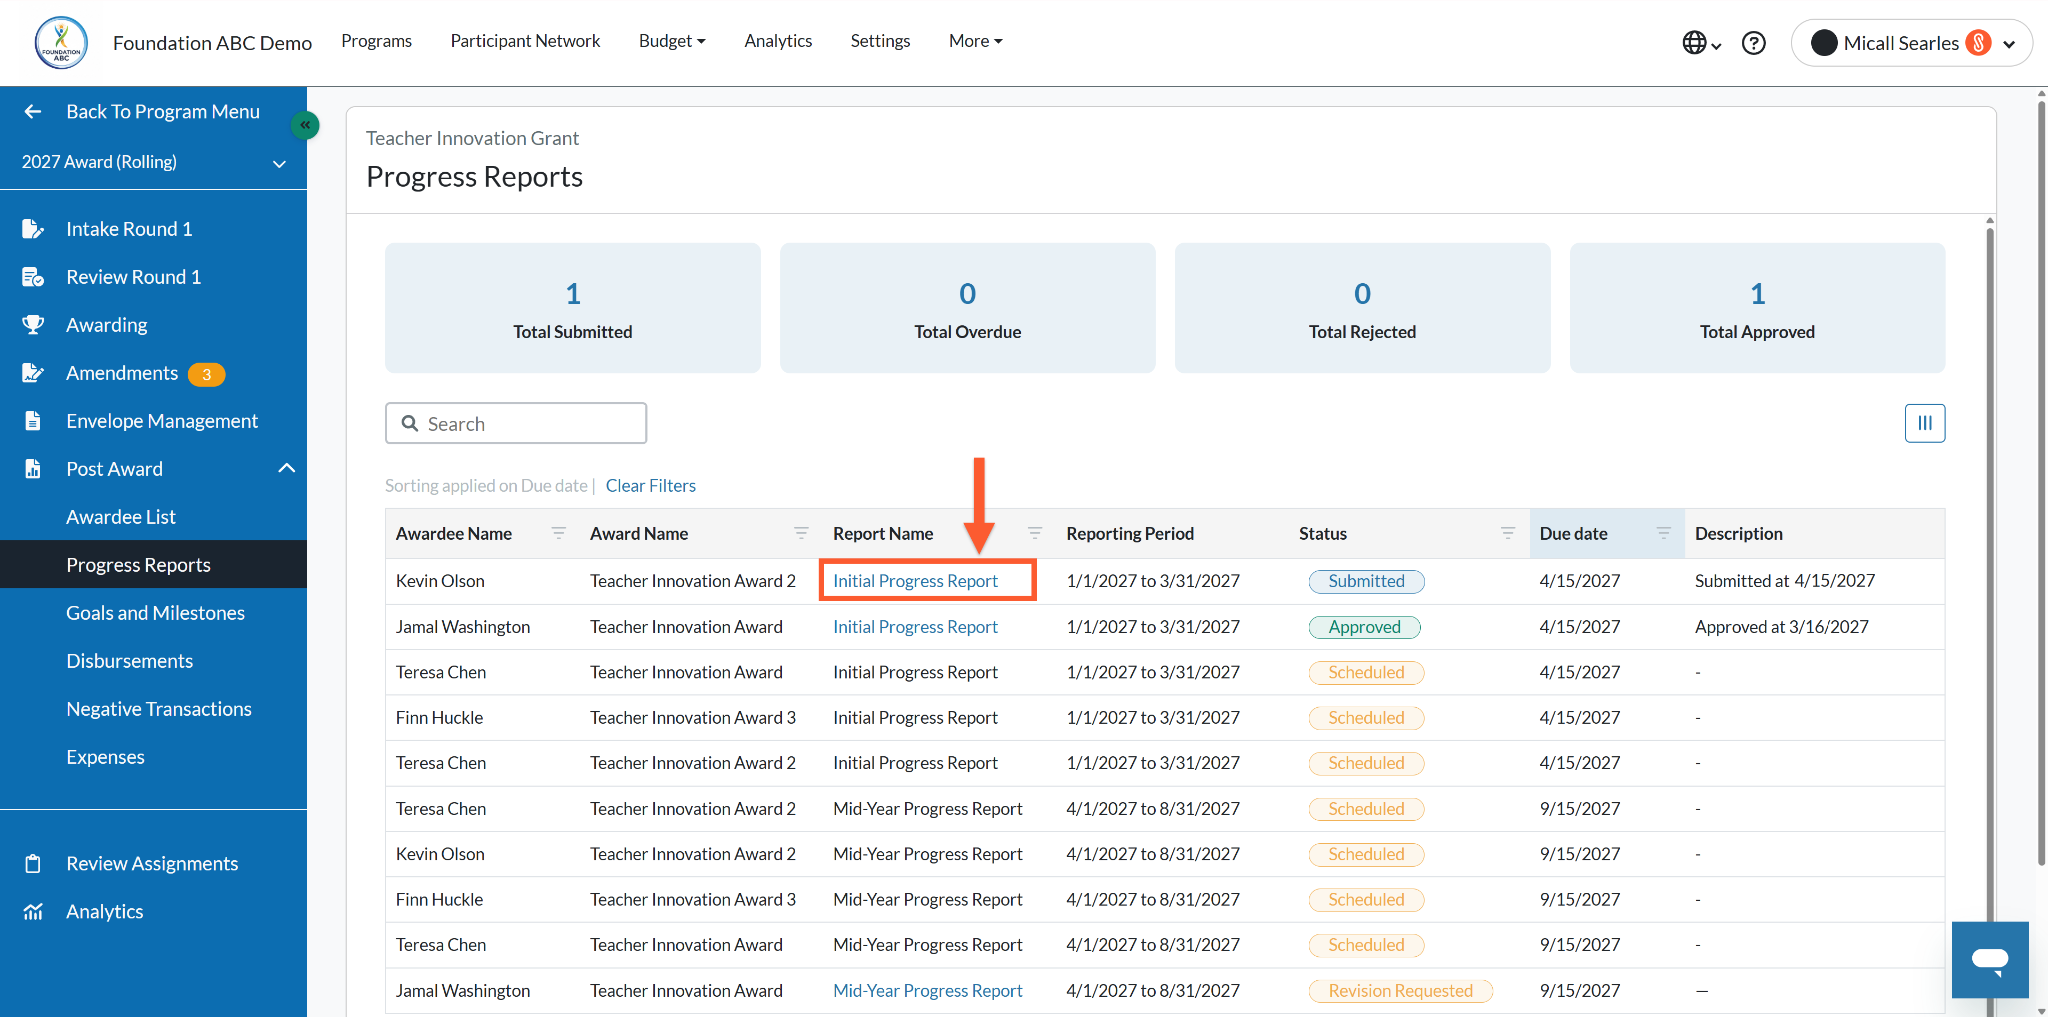This screenshot has height=1017, width=2048.
Task: Click the Submitted status badge for Kevin Olson
Action: click(1366, 581)
